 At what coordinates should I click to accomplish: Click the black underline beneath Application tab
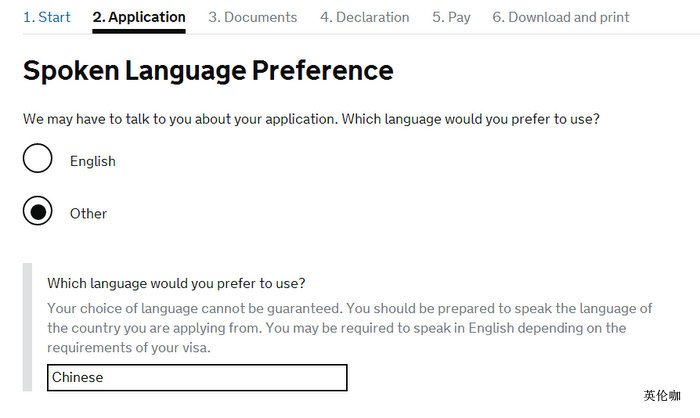click(x=139, y=31)
